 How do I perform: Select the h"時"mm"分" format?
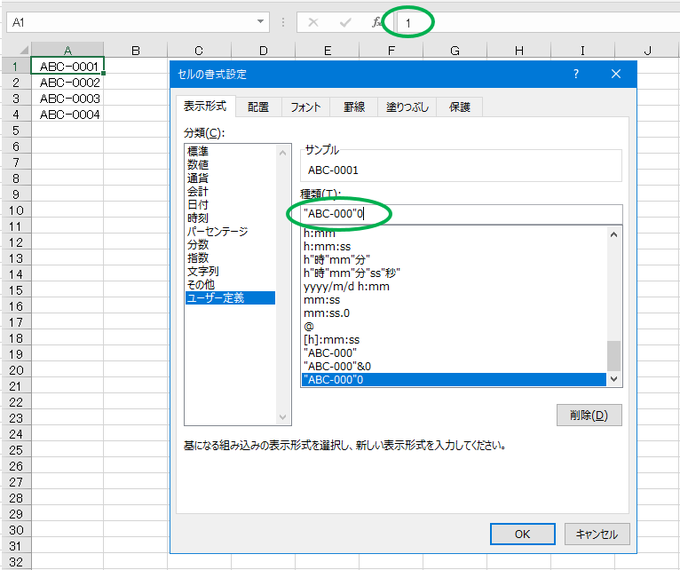(454, 260)
